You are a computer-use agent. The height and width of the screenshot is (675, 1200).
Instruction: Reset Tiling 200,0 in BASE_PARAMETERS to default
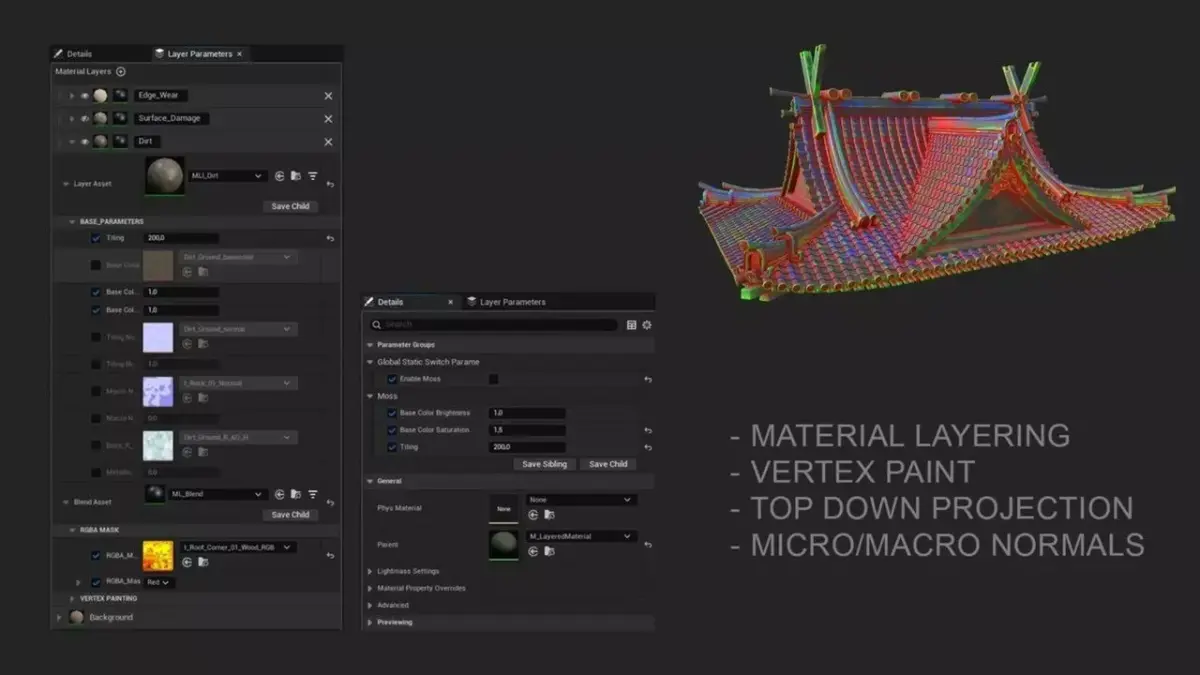(x=330, y=238)
